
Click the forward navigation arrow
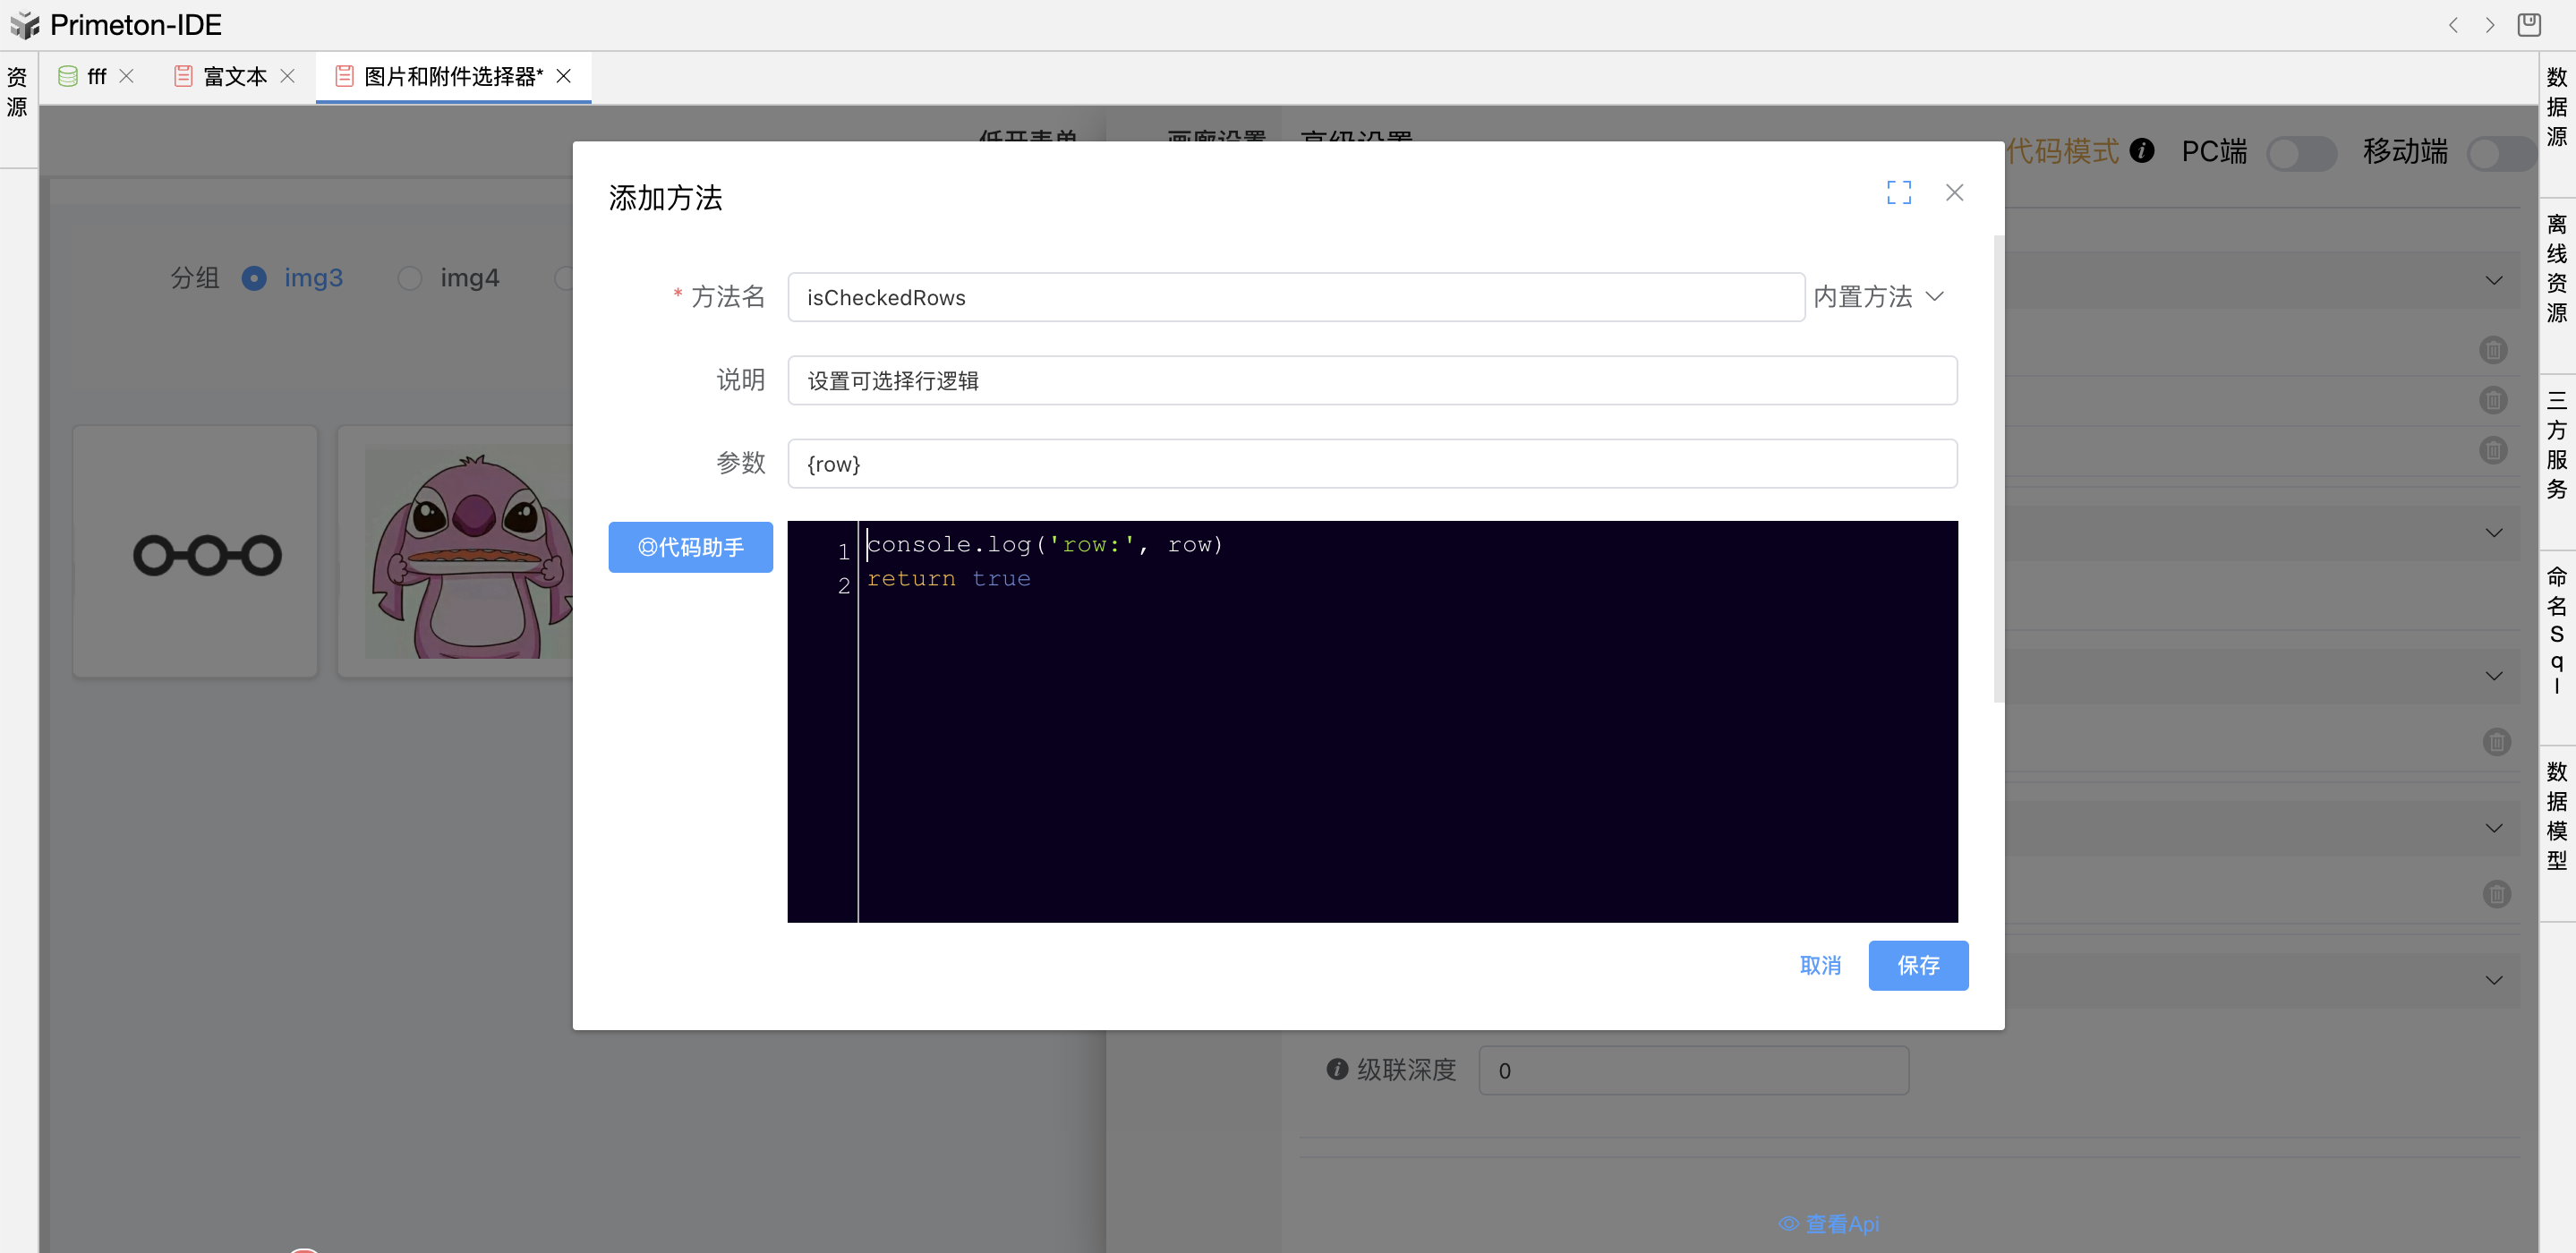[x=2491, y=25]
